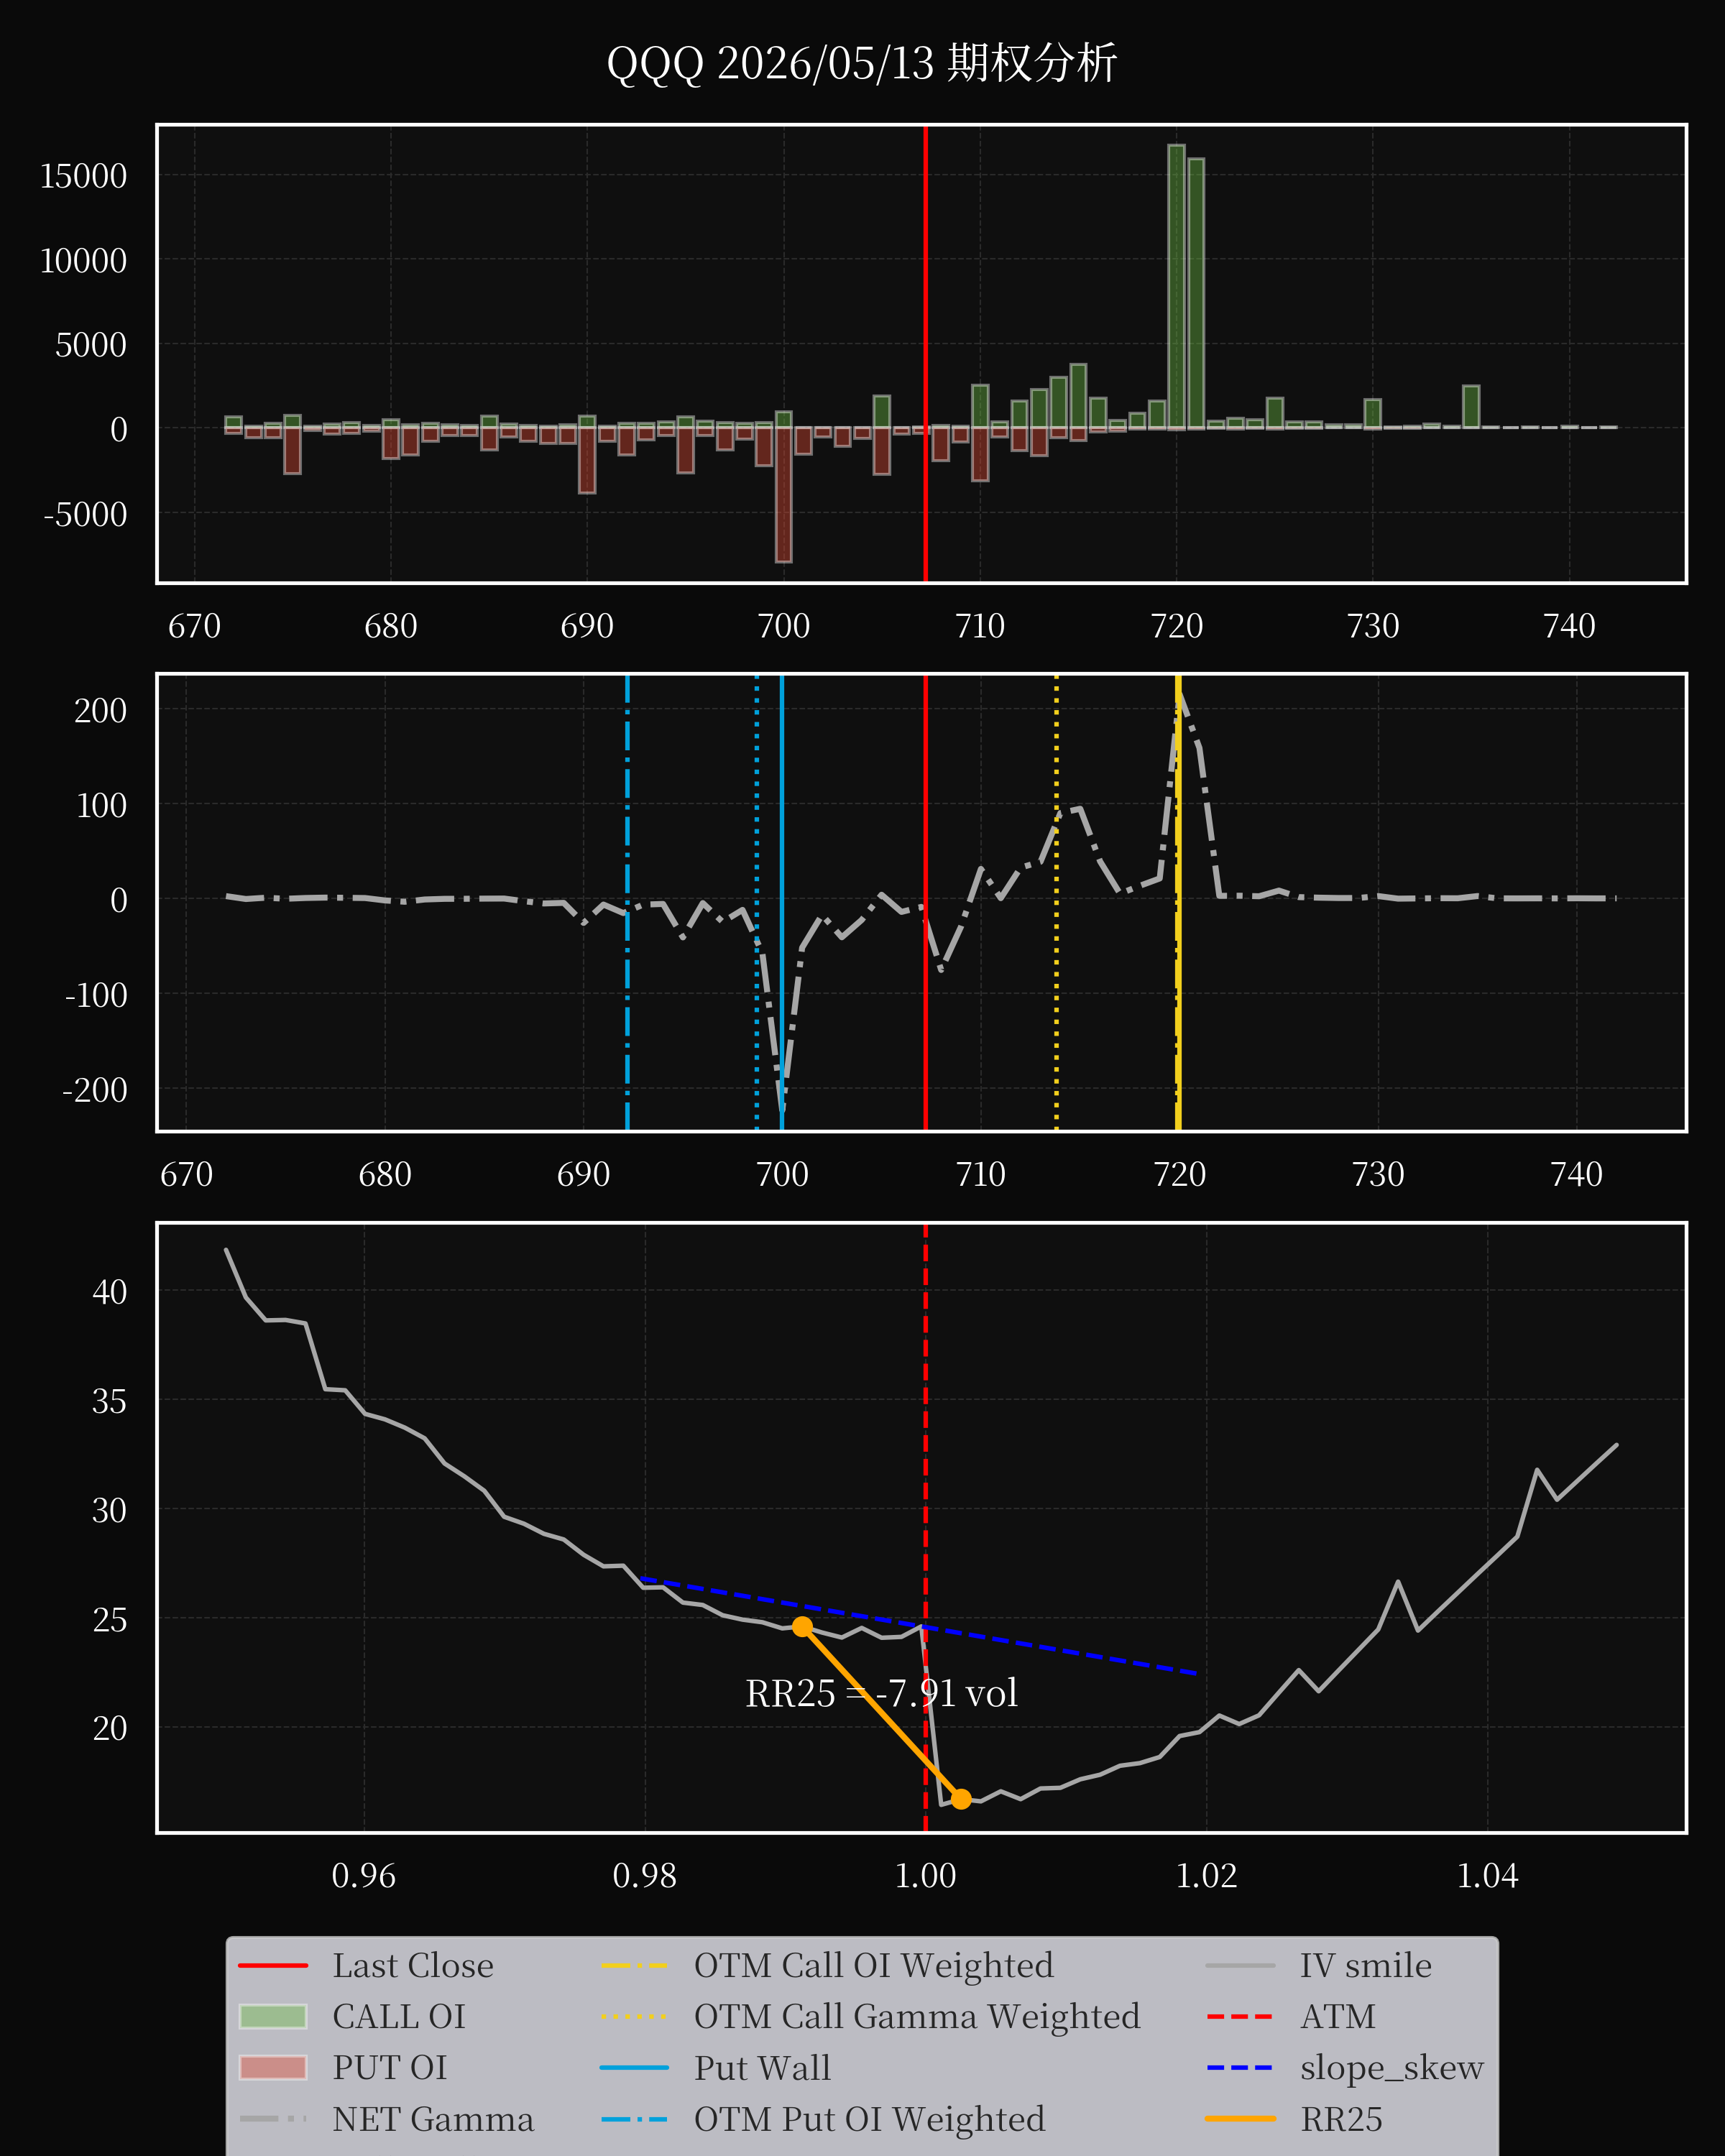Click the y-axis label '25' on IV chart

pos(110,1619)
